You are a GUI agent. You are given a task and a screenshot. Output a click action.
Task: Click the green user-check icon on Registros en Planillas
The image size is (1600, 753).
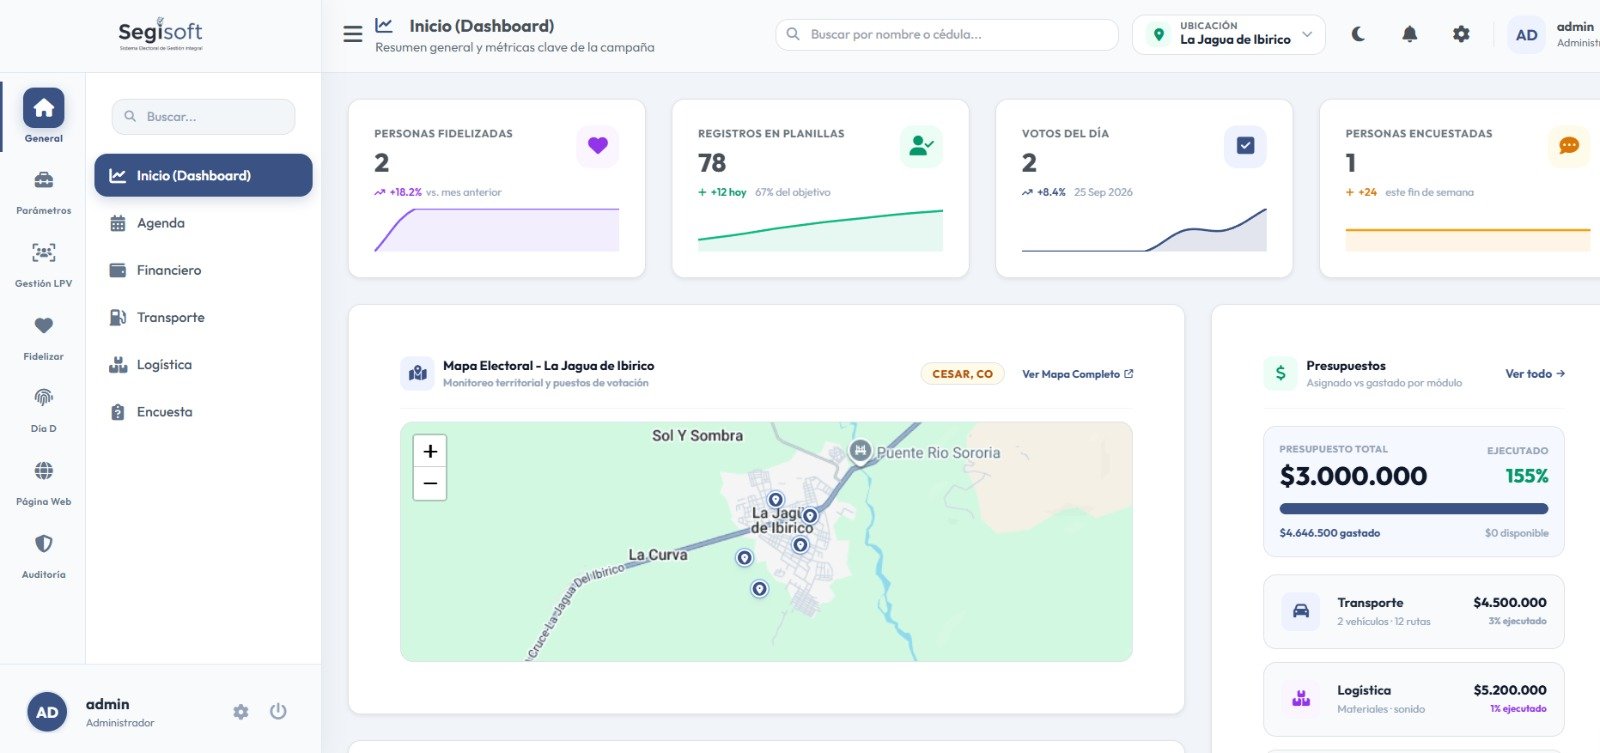[921, 146]
